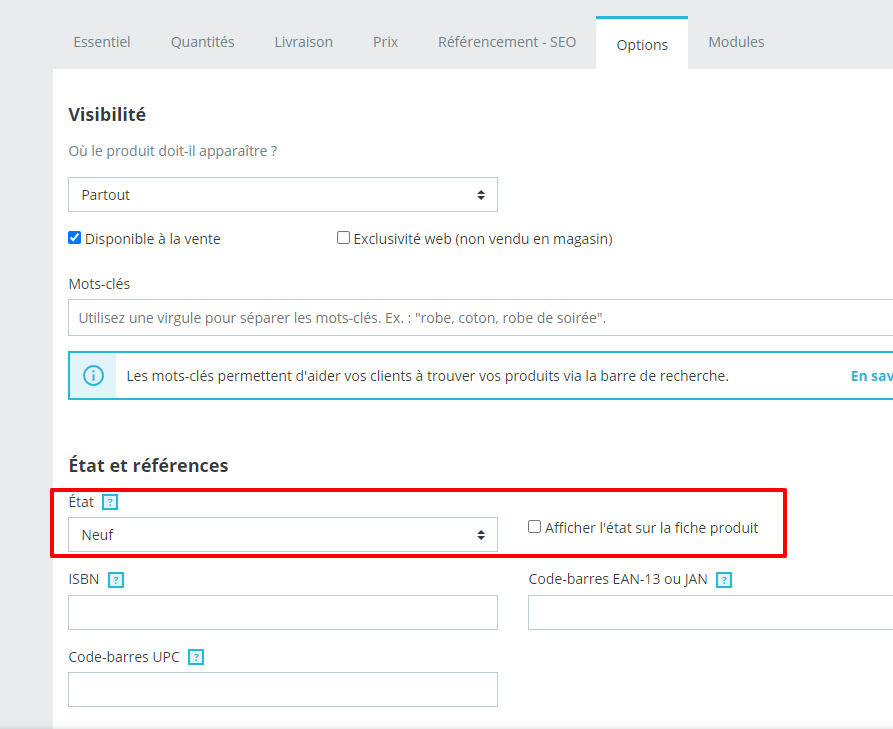This screenshot has width=893, height=729.
Task: Go to the Livraison tab
Action: point(304,42)
